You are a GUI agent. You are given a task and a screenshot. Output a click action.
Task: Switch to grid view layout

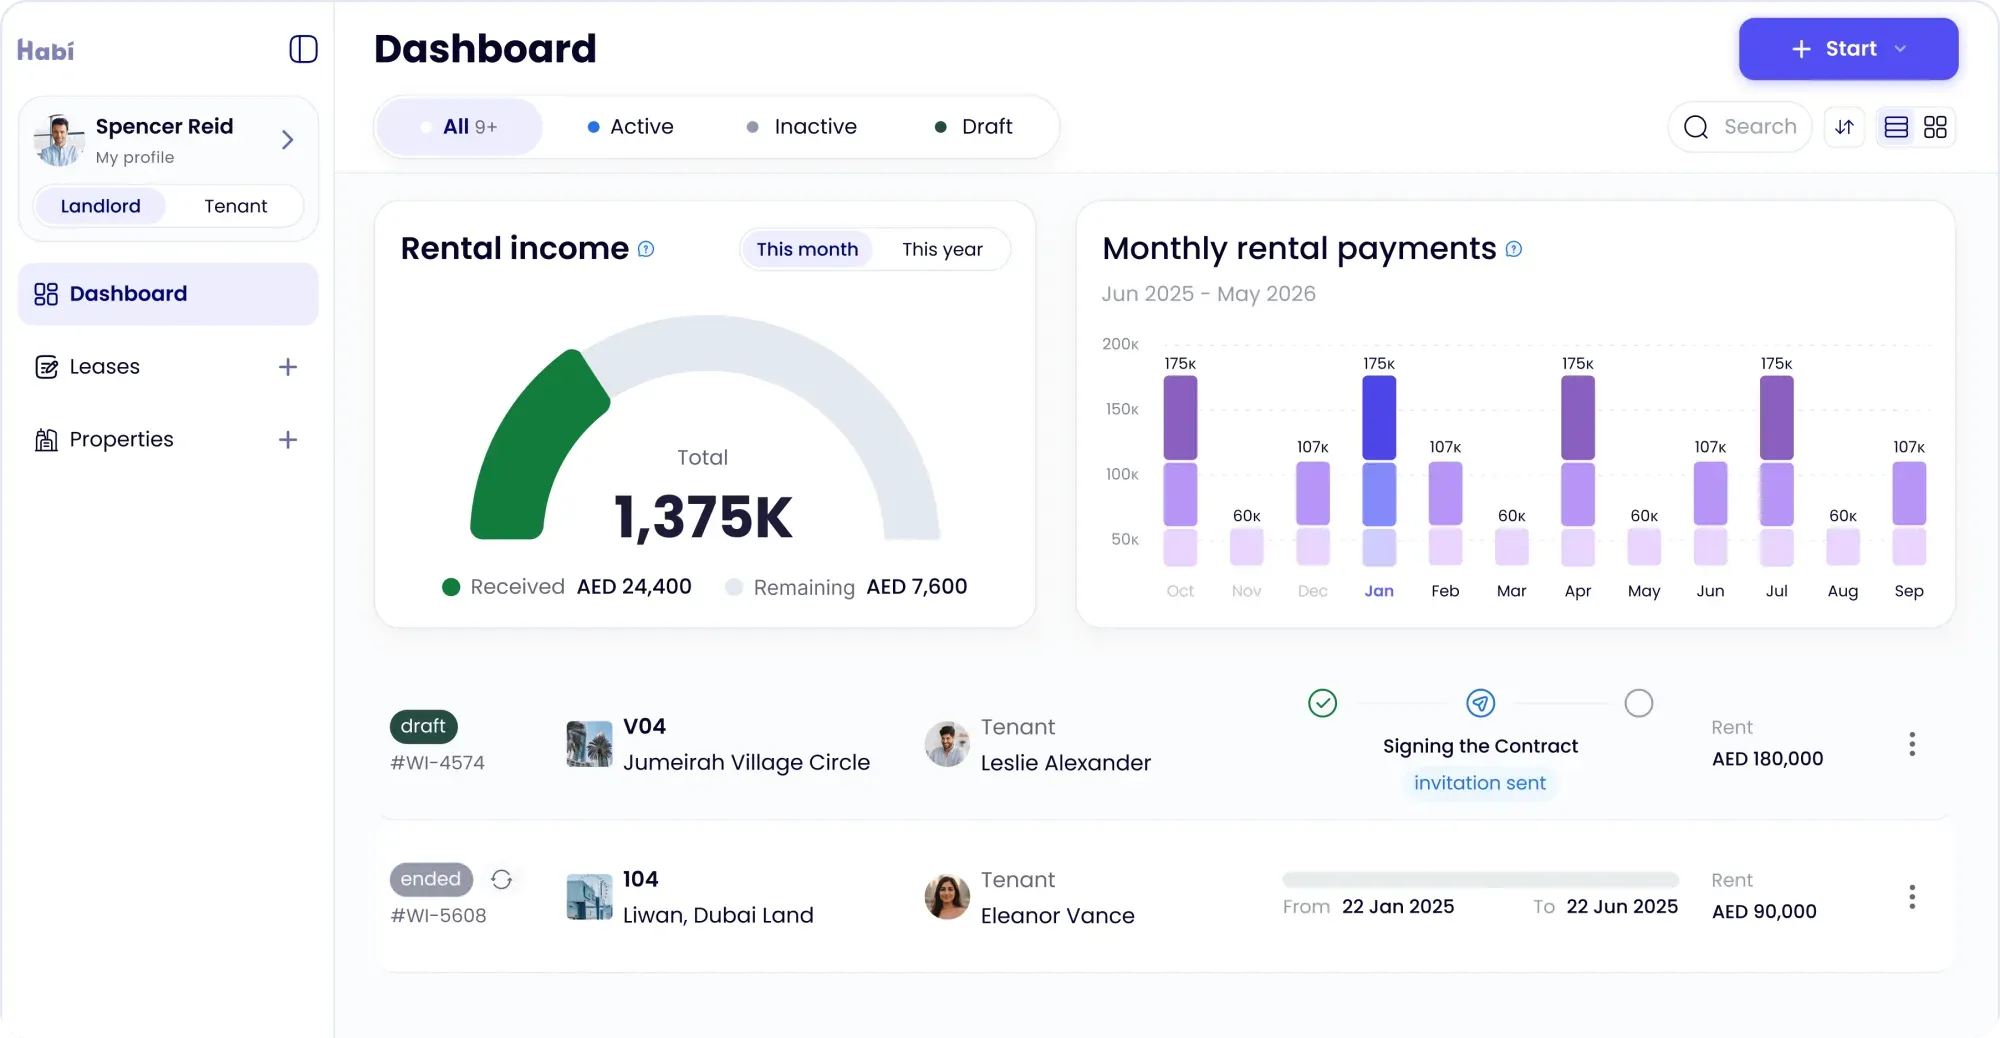click(1935, 127)
